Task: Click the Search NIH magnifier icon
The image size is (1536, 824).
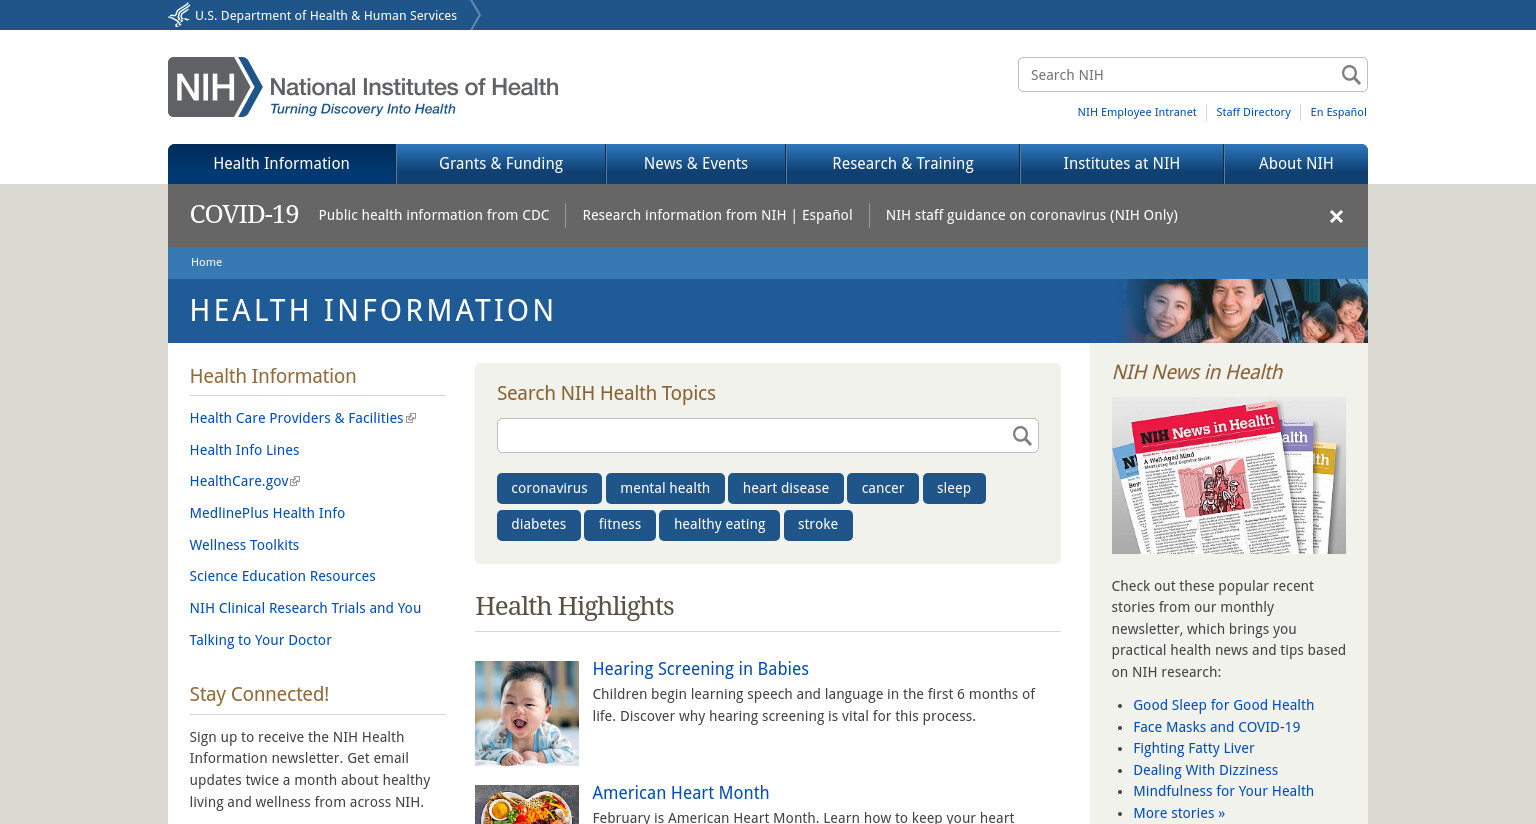Action: [x=1350, y=75]
